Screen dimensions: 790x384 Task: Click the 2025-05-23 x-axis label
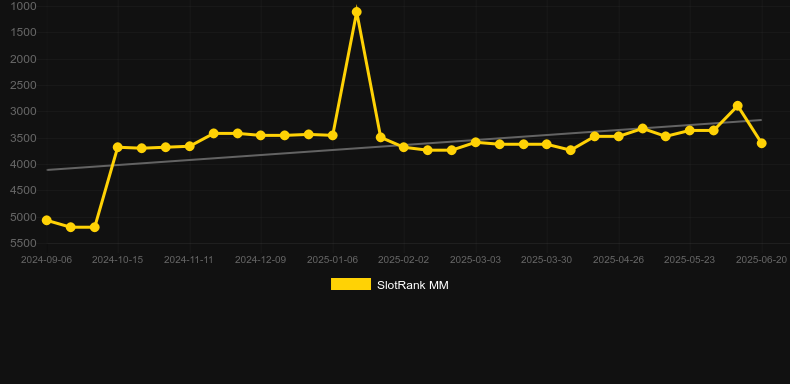[690, 260]
